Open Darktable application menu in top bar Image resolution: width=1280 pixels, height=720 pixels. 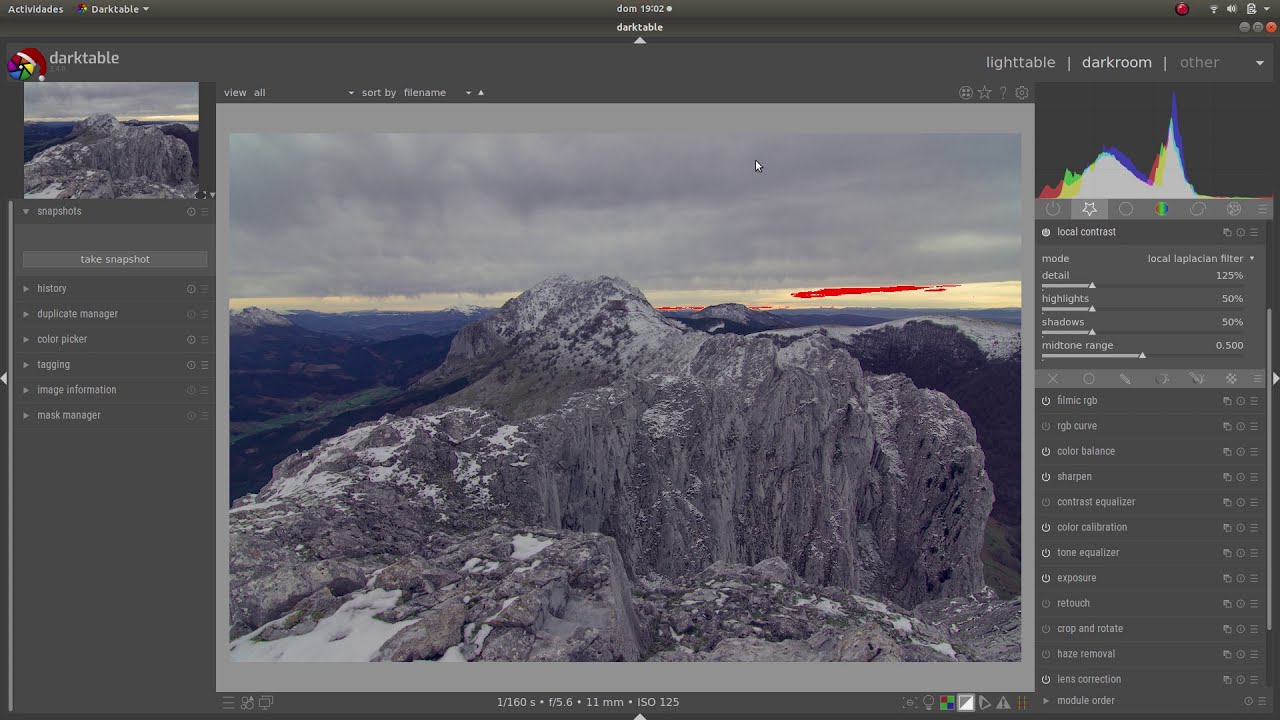pos(113,9)
